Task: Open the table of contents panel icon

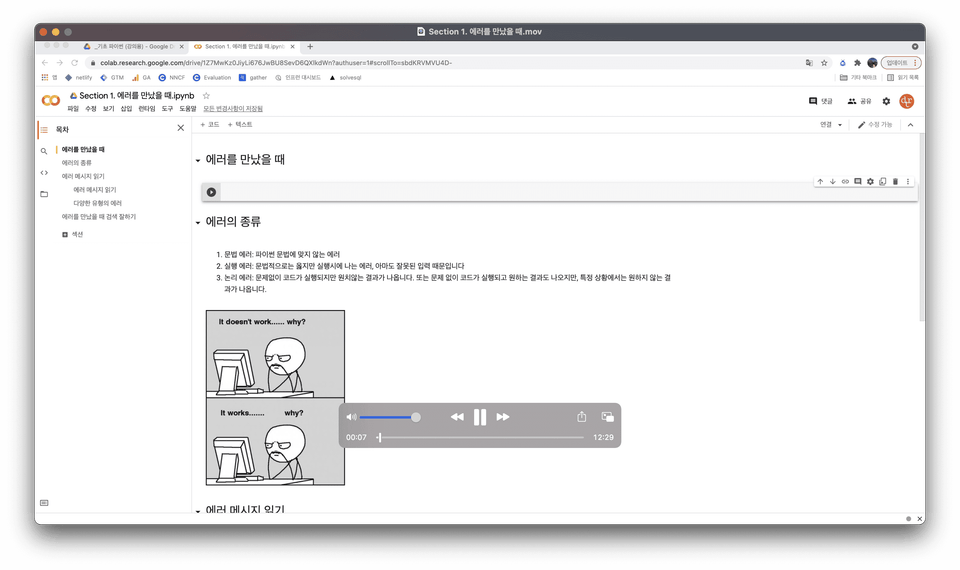Action: tap(44, 130)
